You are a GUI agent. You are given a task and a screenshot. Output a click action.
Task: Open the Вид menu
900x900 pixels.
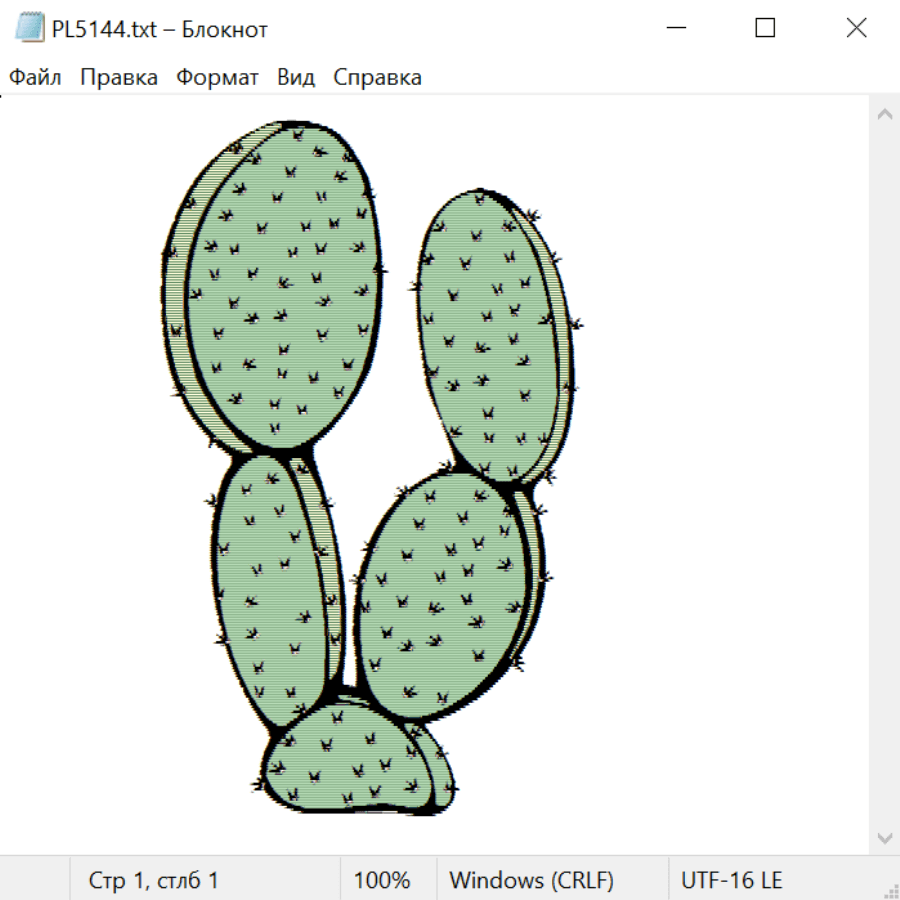click(x=296, y=78)
